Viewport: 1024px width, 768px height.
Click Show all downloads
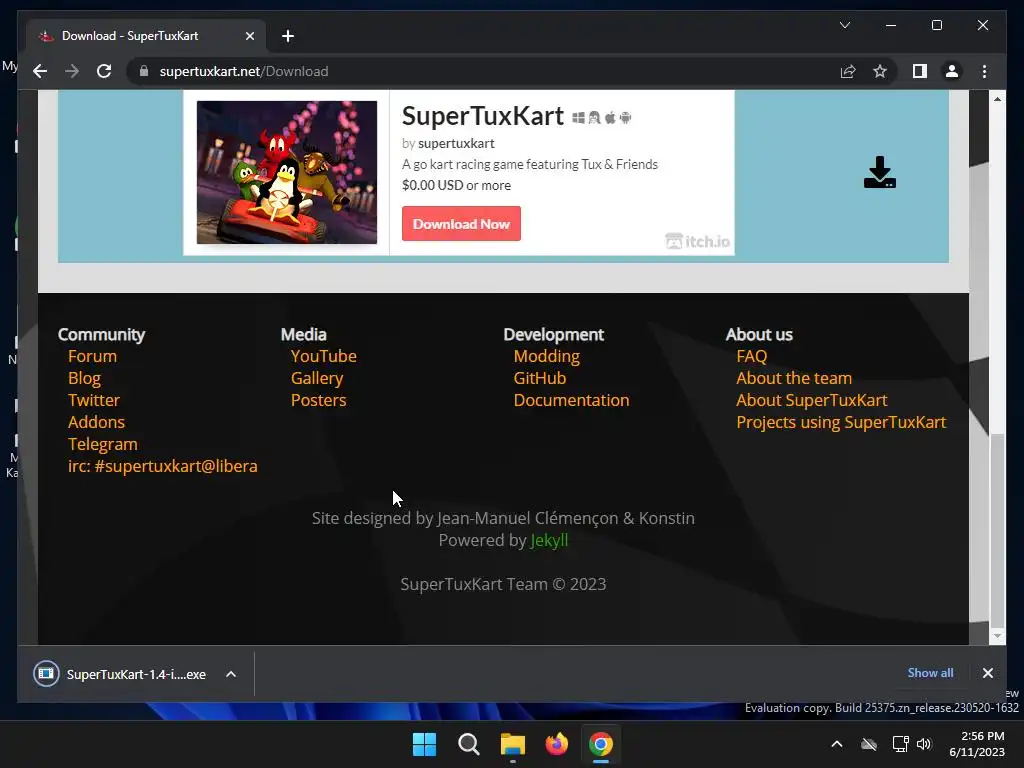click(x=930, y=673)
